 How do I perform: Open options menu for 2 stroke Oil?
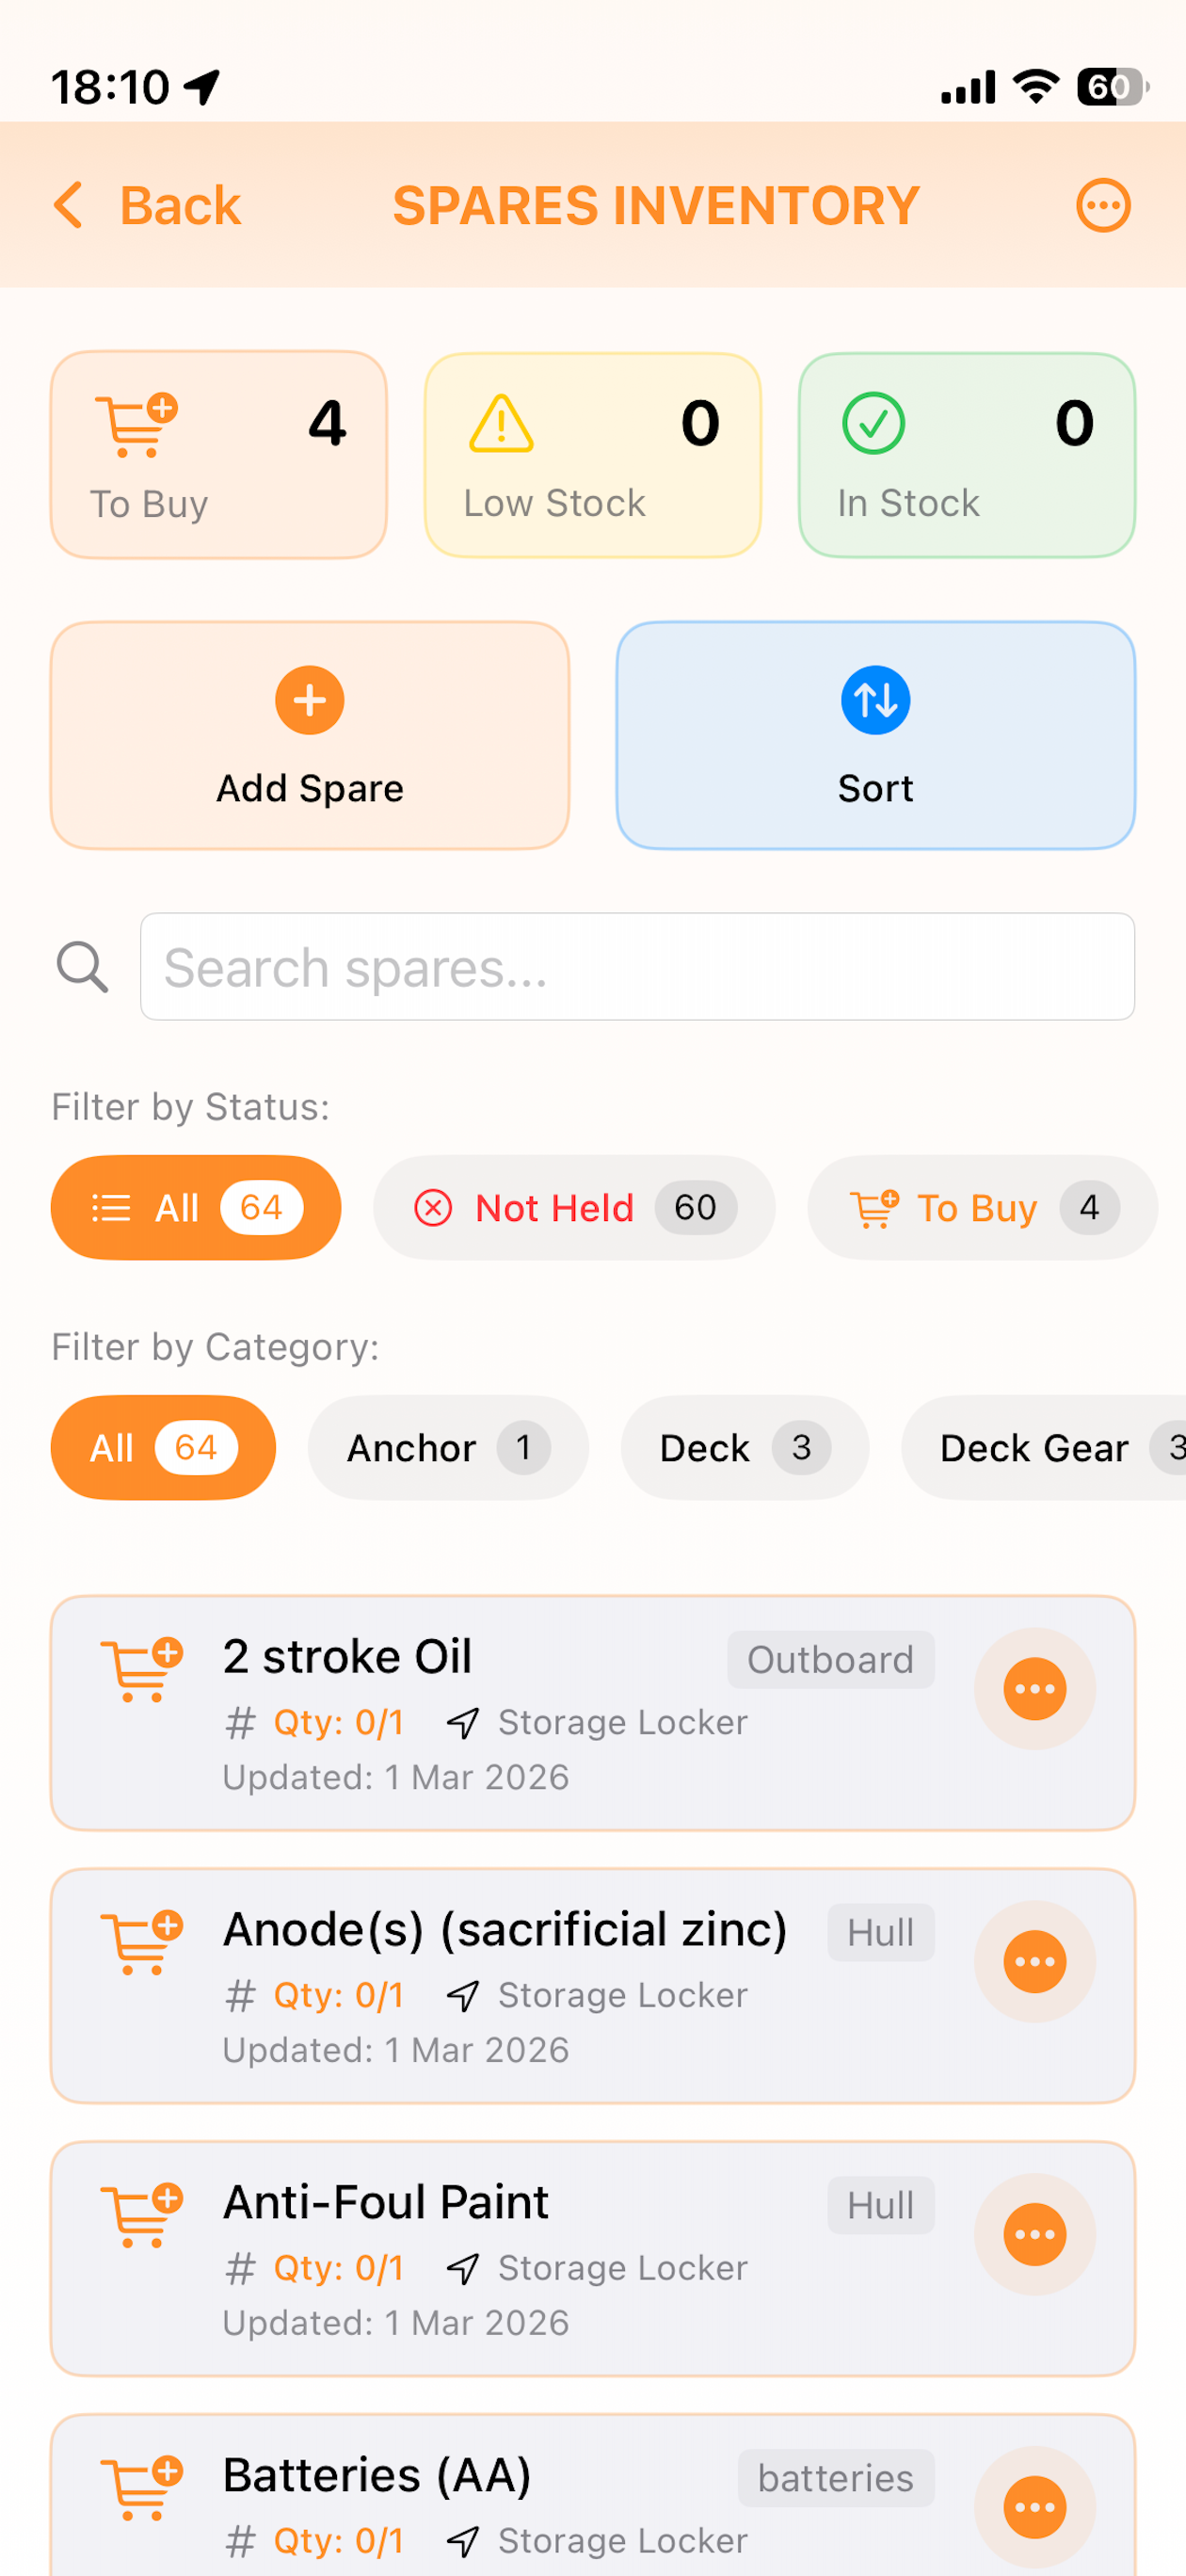pos(1034,1689)
